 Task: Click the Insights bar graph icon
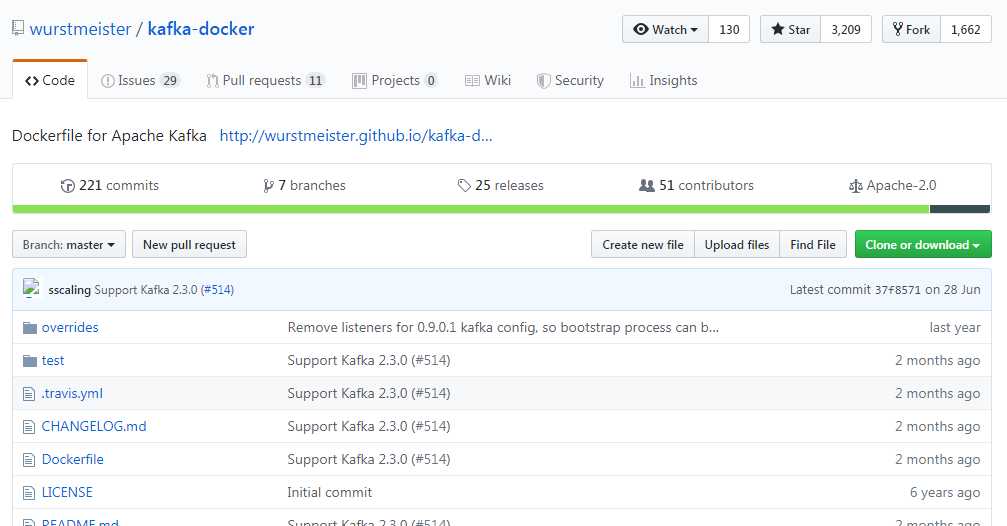[637, 81]
